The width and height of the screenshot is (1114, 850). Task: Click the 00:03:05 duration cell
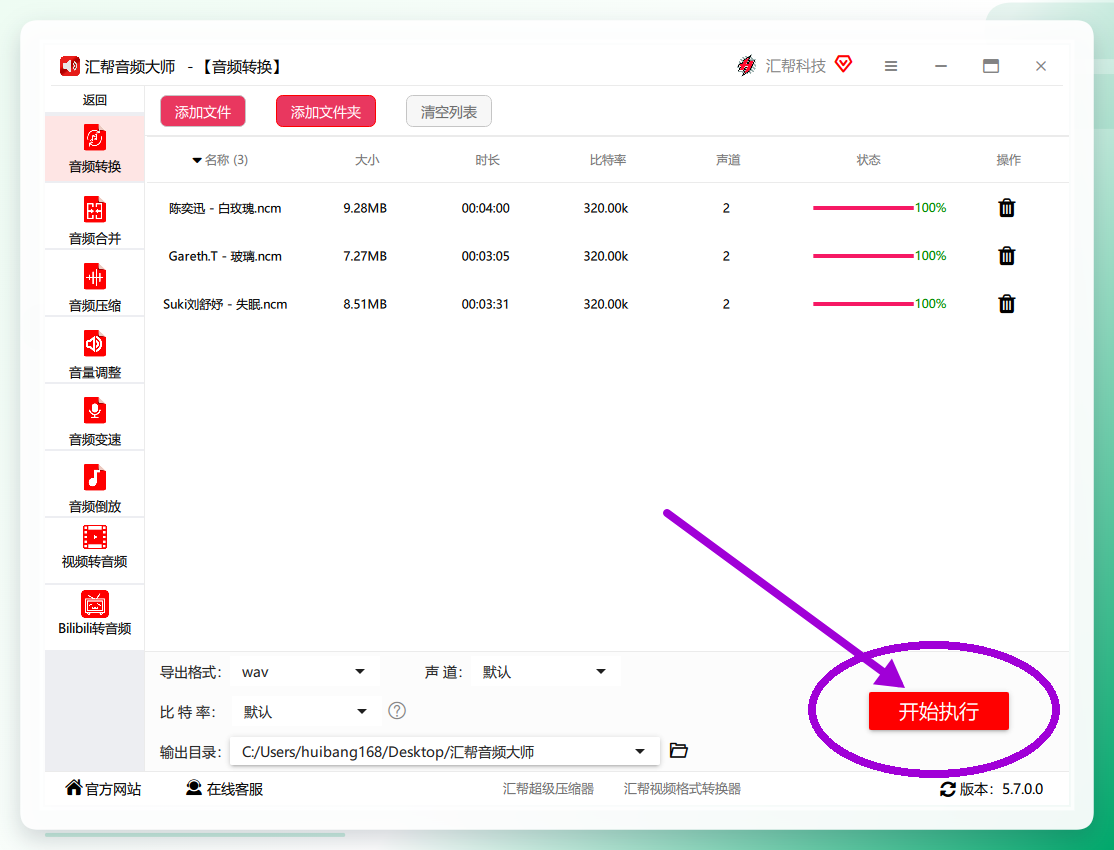coord(485,256)
